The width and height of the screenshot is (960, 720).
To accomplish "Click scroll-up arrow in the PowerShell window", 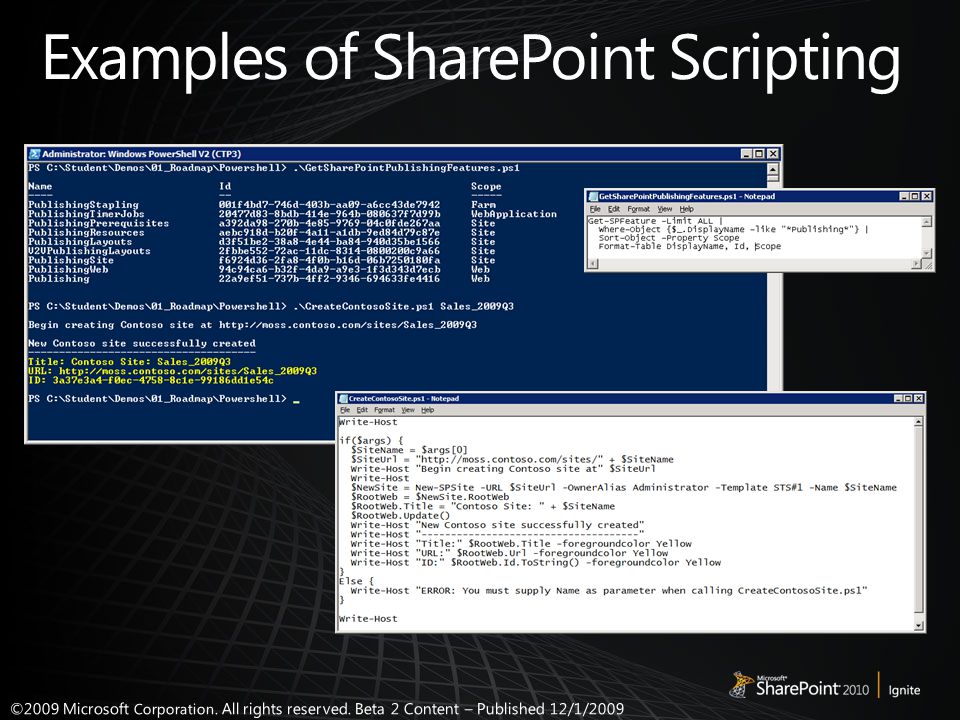I will pos(773,169).
